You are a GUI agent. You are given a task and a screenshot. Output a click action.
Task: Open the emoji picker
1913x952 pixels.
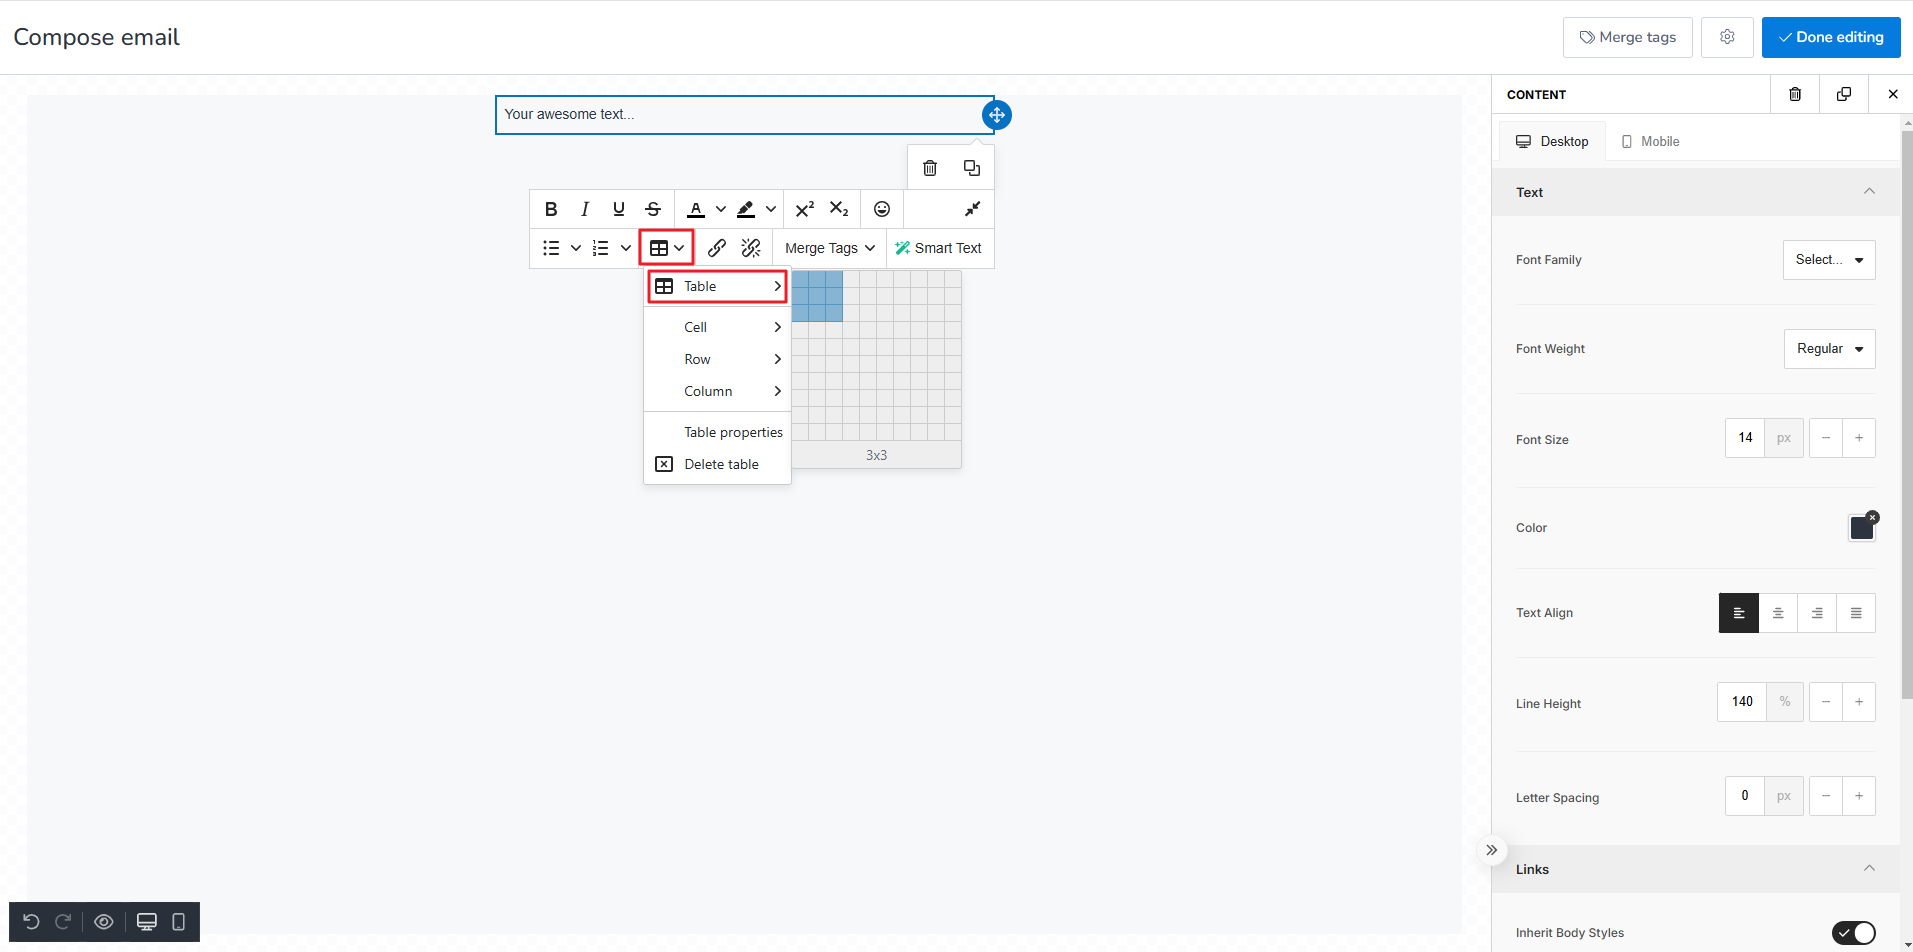click(x=881, y=208)
